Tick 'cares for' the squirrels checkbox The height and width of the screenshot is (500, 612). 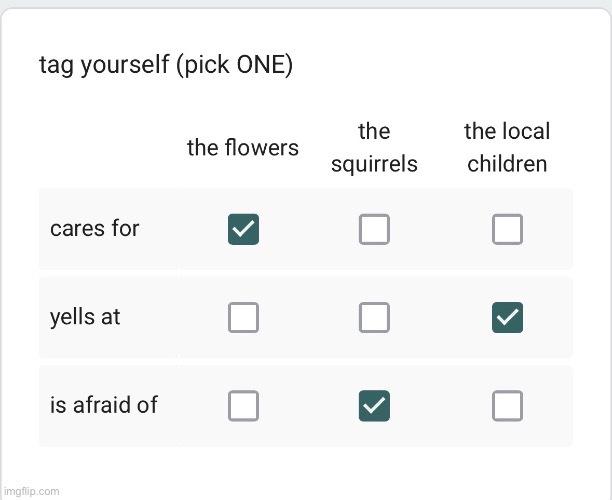374,229
